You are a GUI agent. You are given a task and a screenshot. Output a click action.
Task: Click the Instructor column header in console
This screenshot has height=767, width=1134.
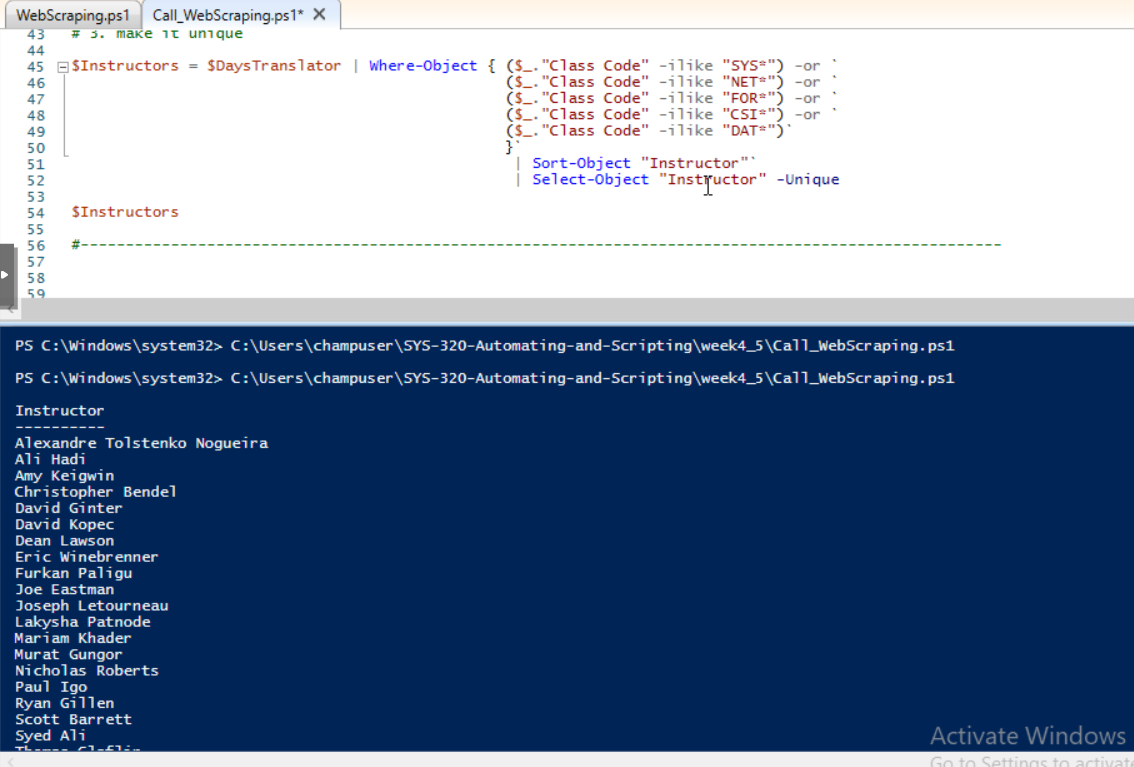pyautogui.click(x=59, y=411)
